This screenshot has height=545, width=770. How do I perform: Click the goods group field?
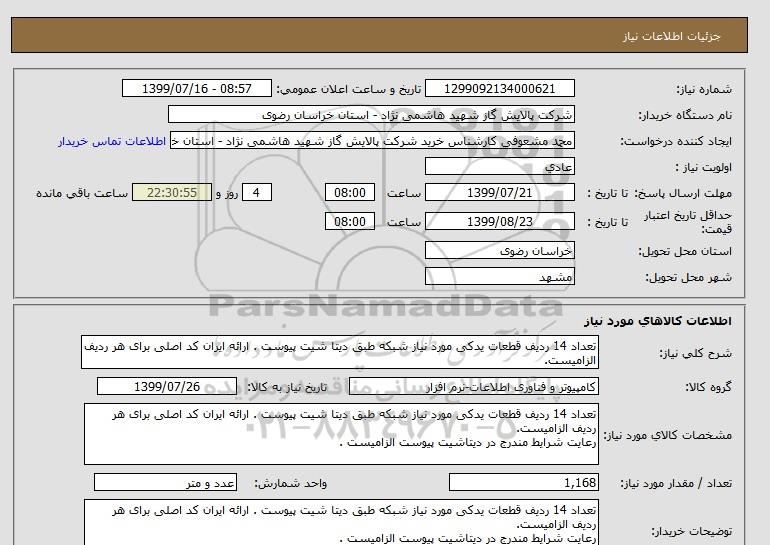501,387
